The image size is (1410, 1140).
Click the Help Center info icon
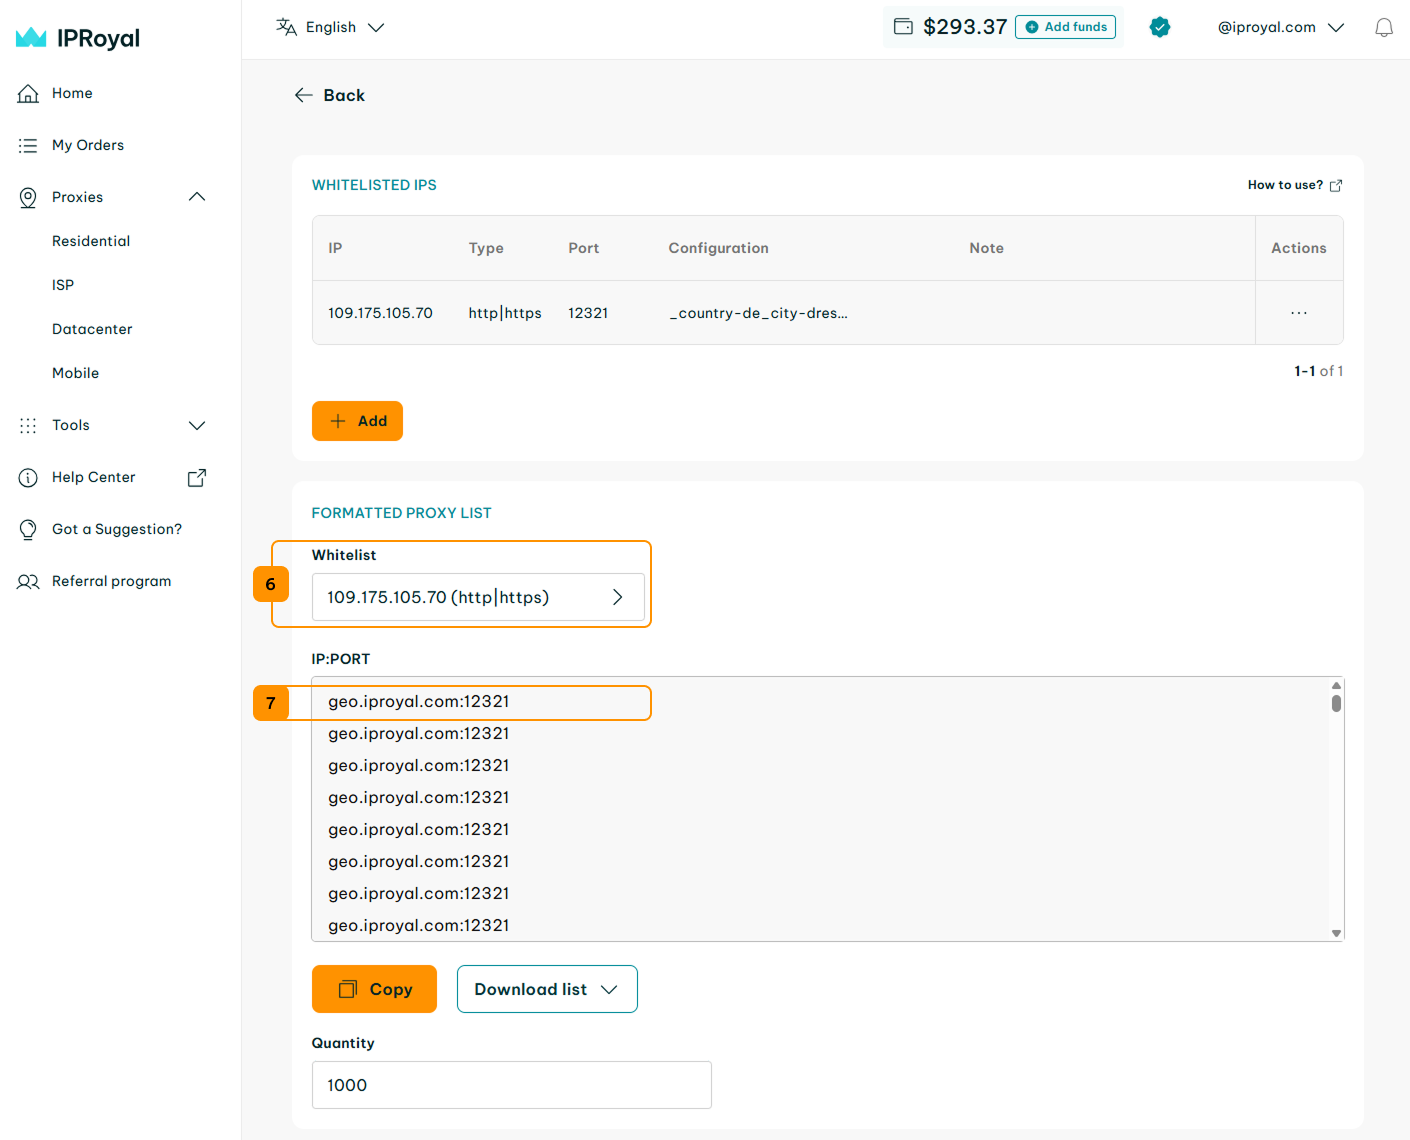[28, 477]
